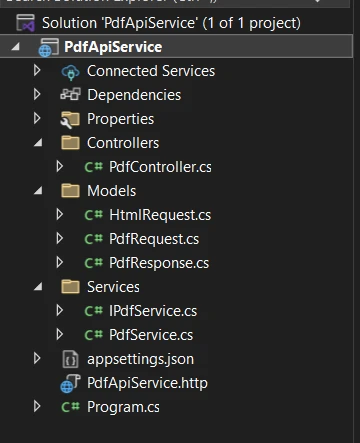Viewport: 360px width, 443px height.
Task: Open PdfApiService.http file
Action: (147, 383)
